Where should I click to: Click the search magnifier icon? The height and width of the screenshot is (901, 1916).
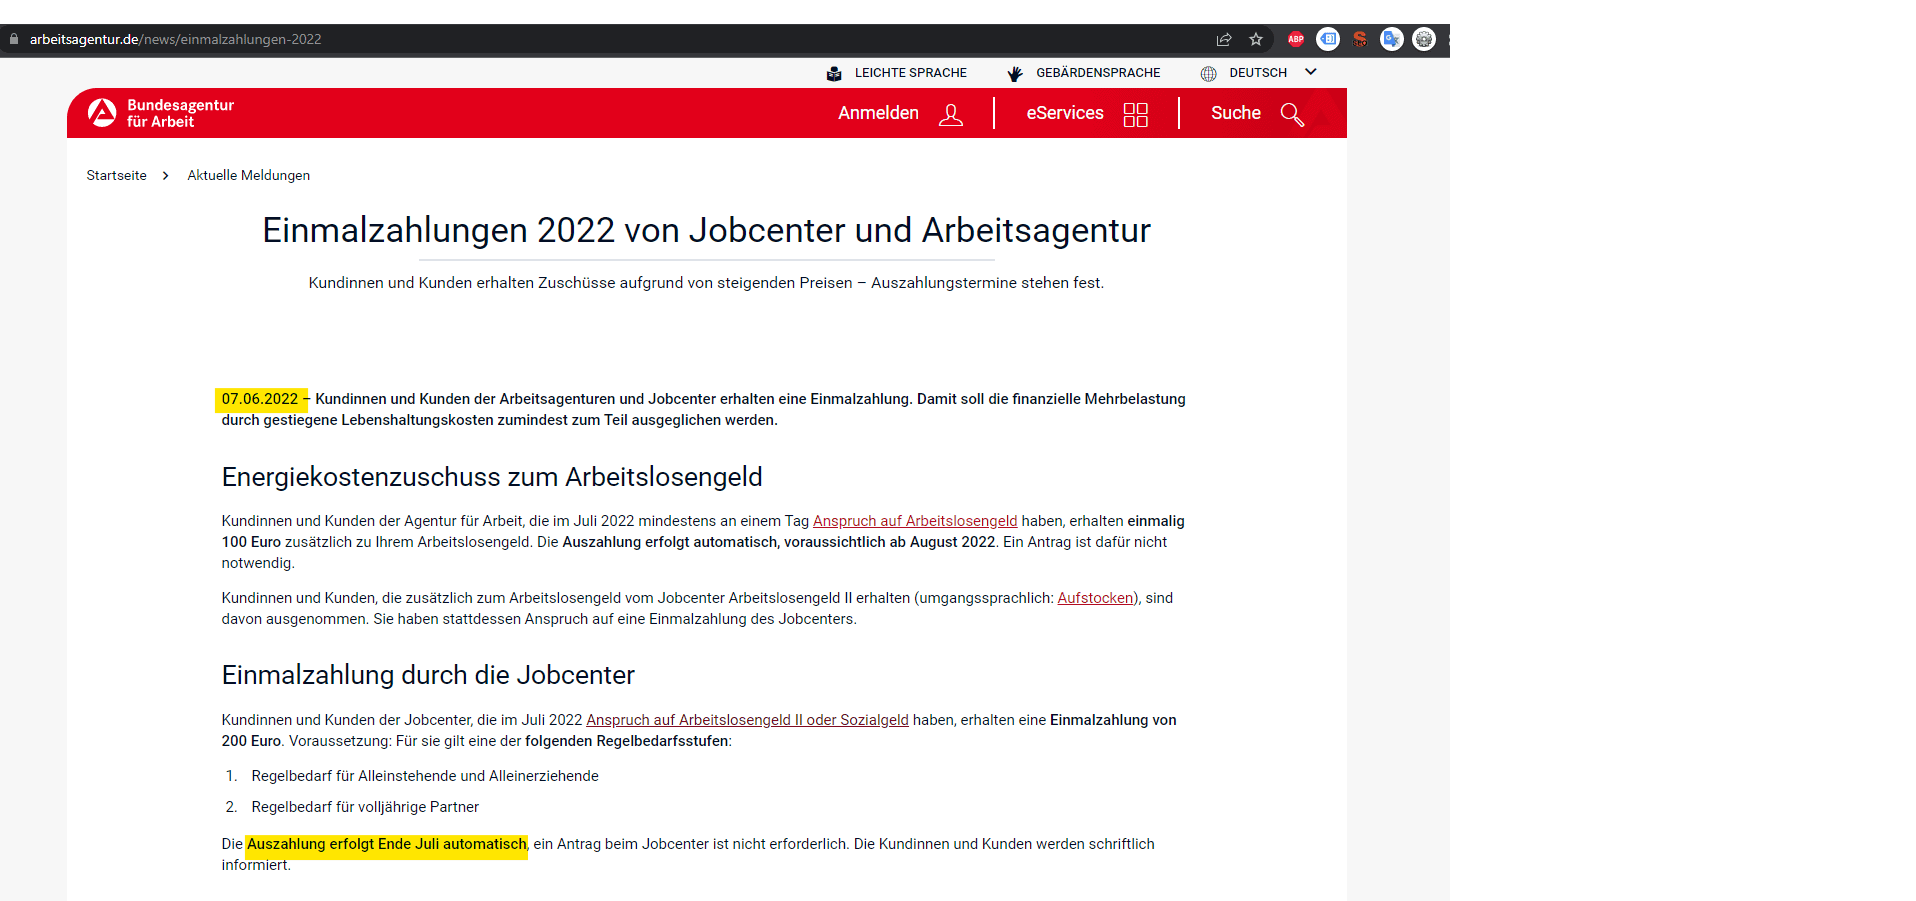tap(1292, 114)
